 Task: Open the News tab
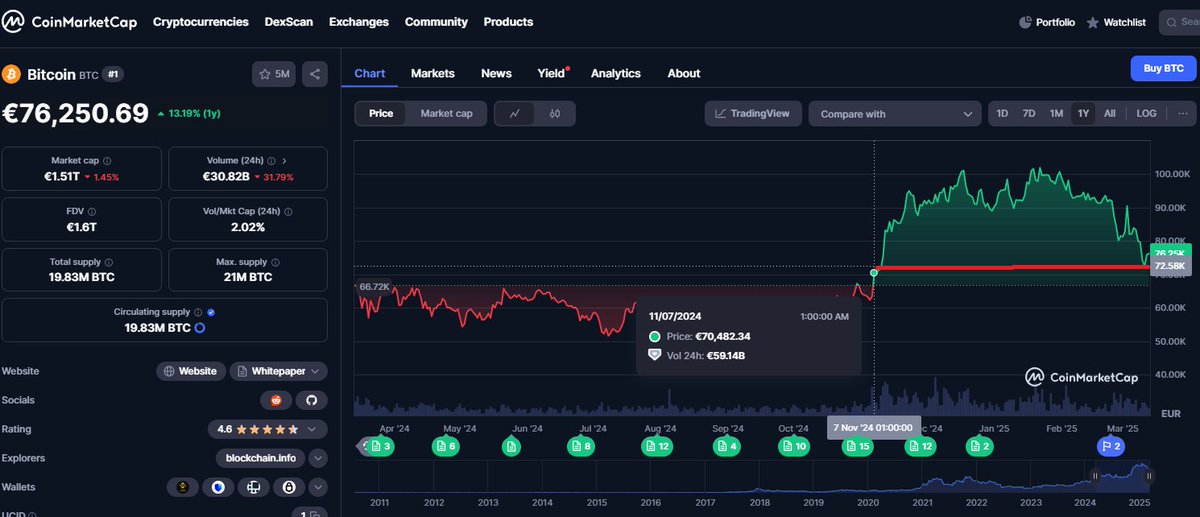(496, 73)
